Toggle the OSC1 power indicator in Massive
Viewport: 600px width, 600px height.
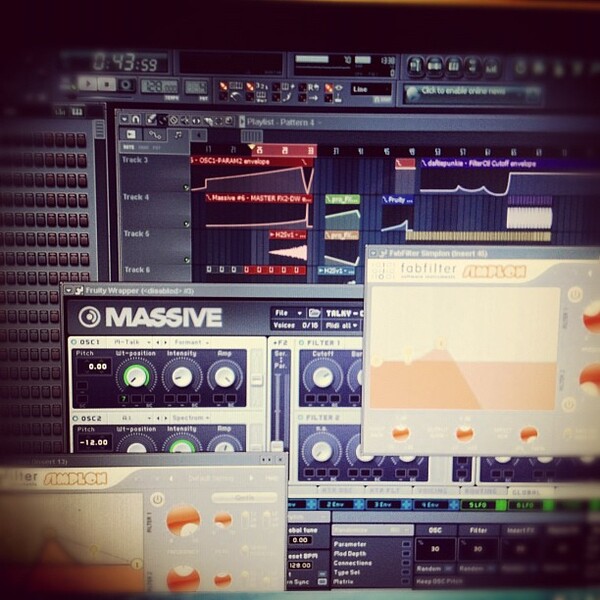74,342
